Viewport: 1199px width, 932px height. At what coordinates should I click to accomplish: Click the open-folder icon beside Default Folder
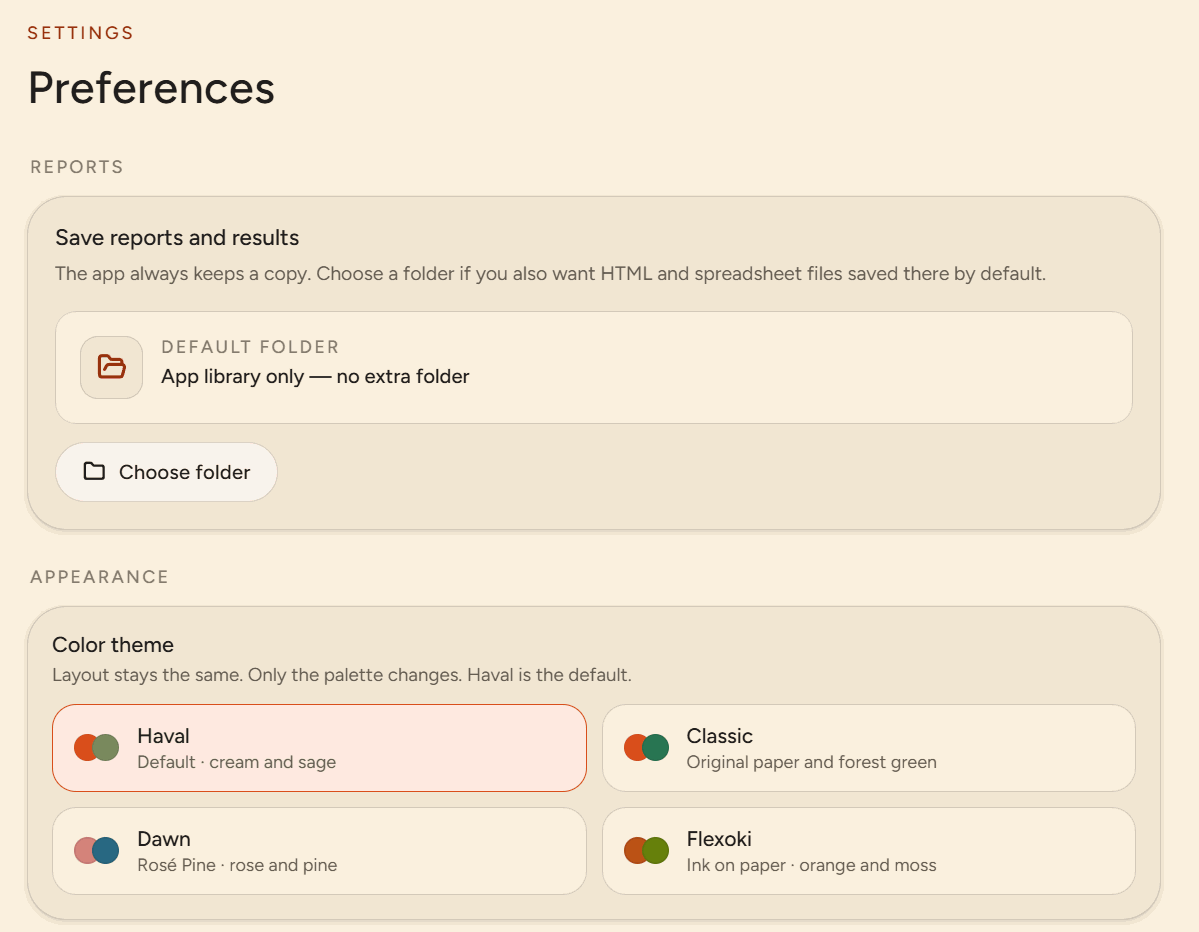click(112, 367)
